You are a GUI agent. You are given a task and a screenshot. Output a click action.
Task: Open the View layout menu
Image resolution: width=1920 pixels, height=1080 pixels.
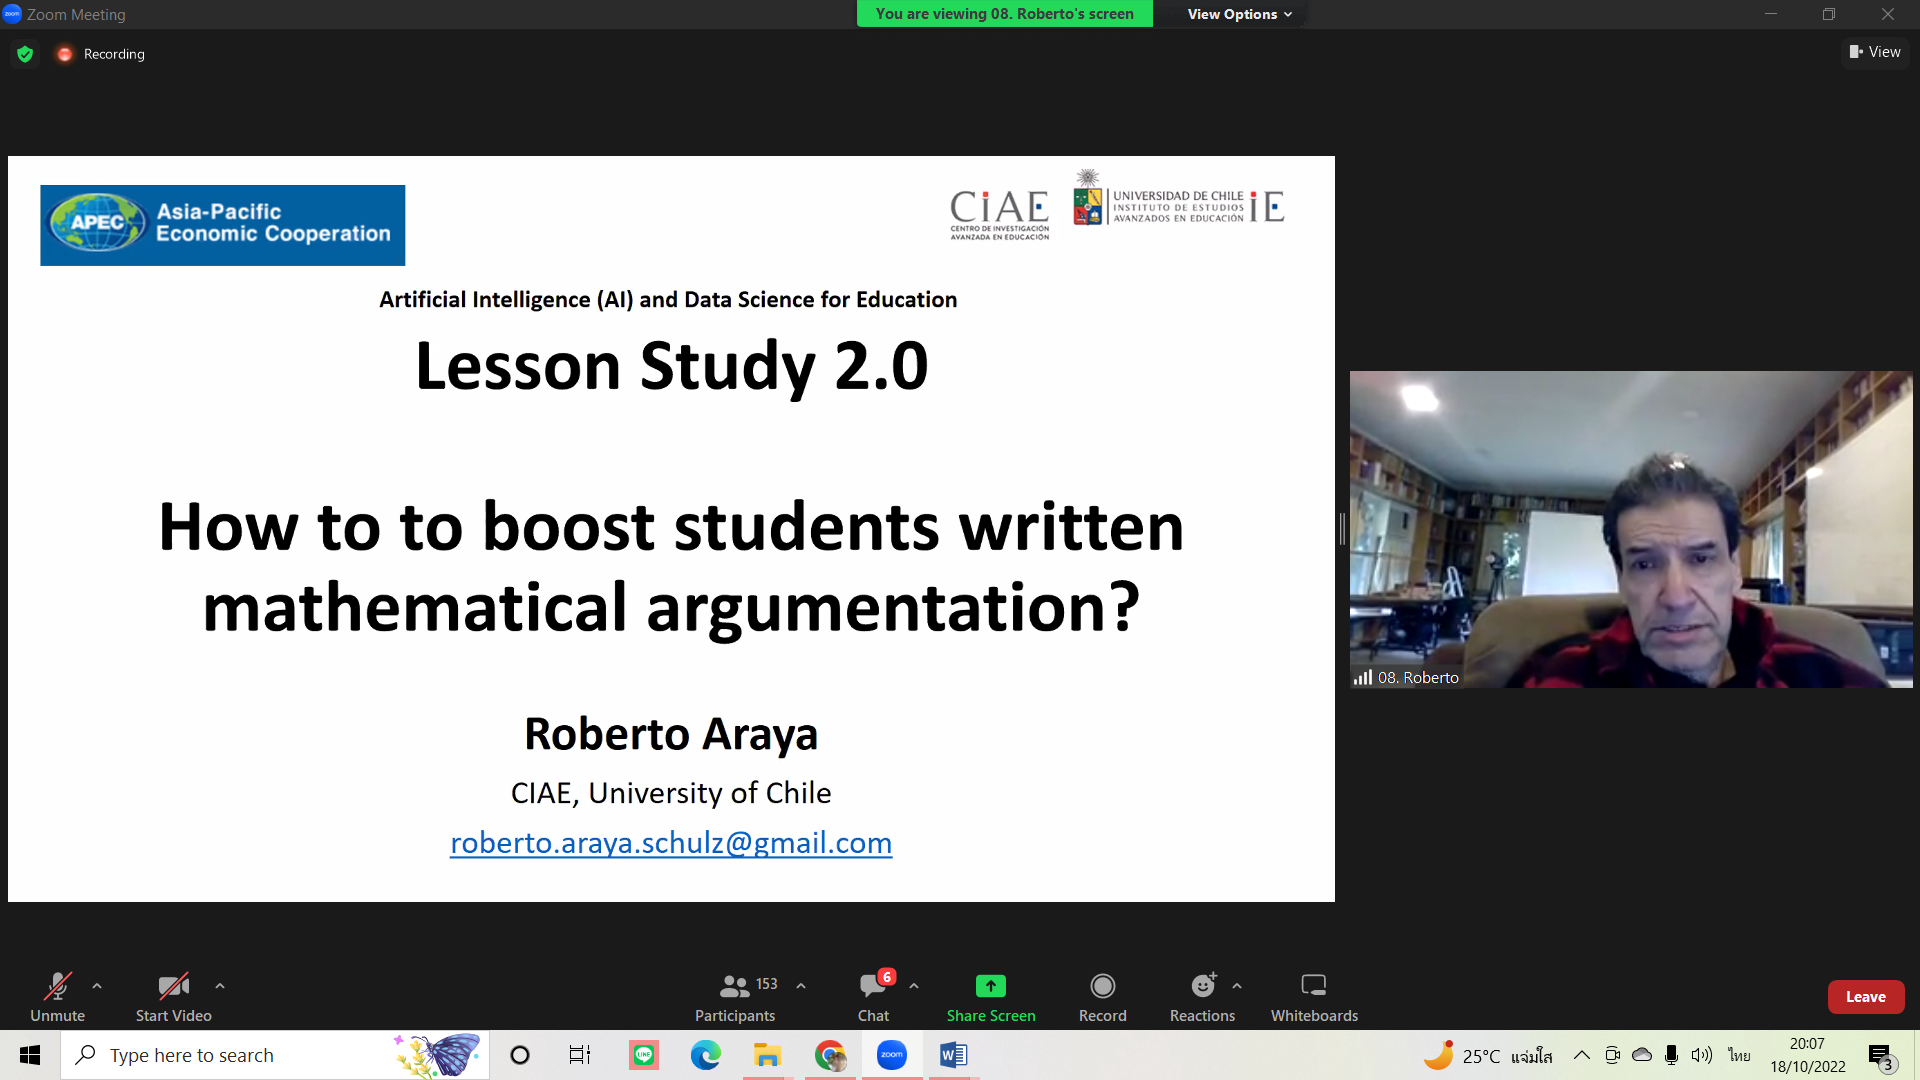click(1875, 52)
